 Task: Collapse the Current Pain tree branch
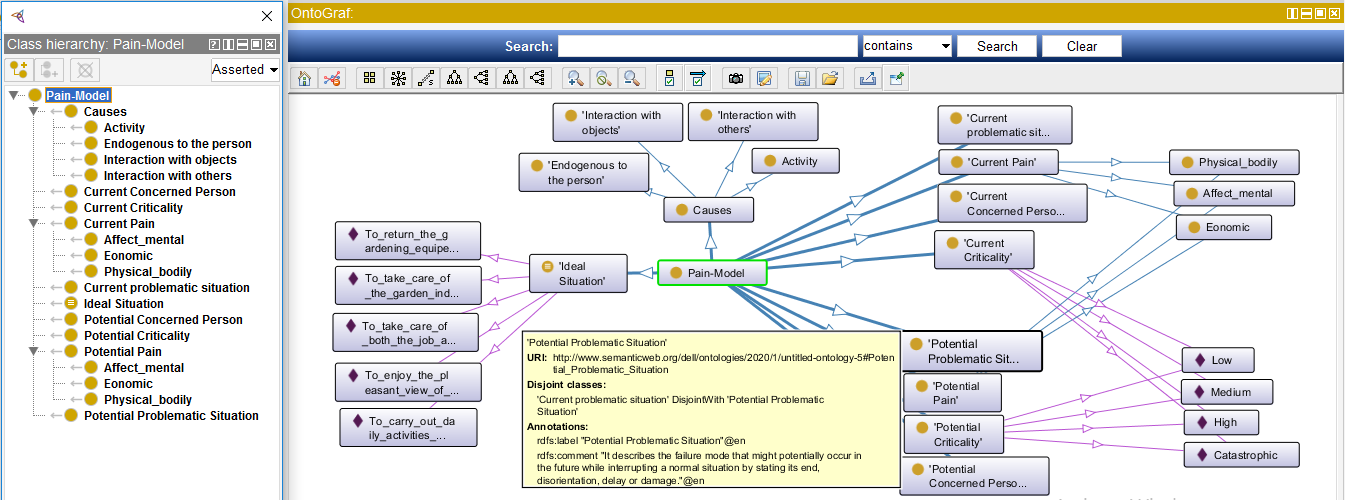tap(33, 224)
